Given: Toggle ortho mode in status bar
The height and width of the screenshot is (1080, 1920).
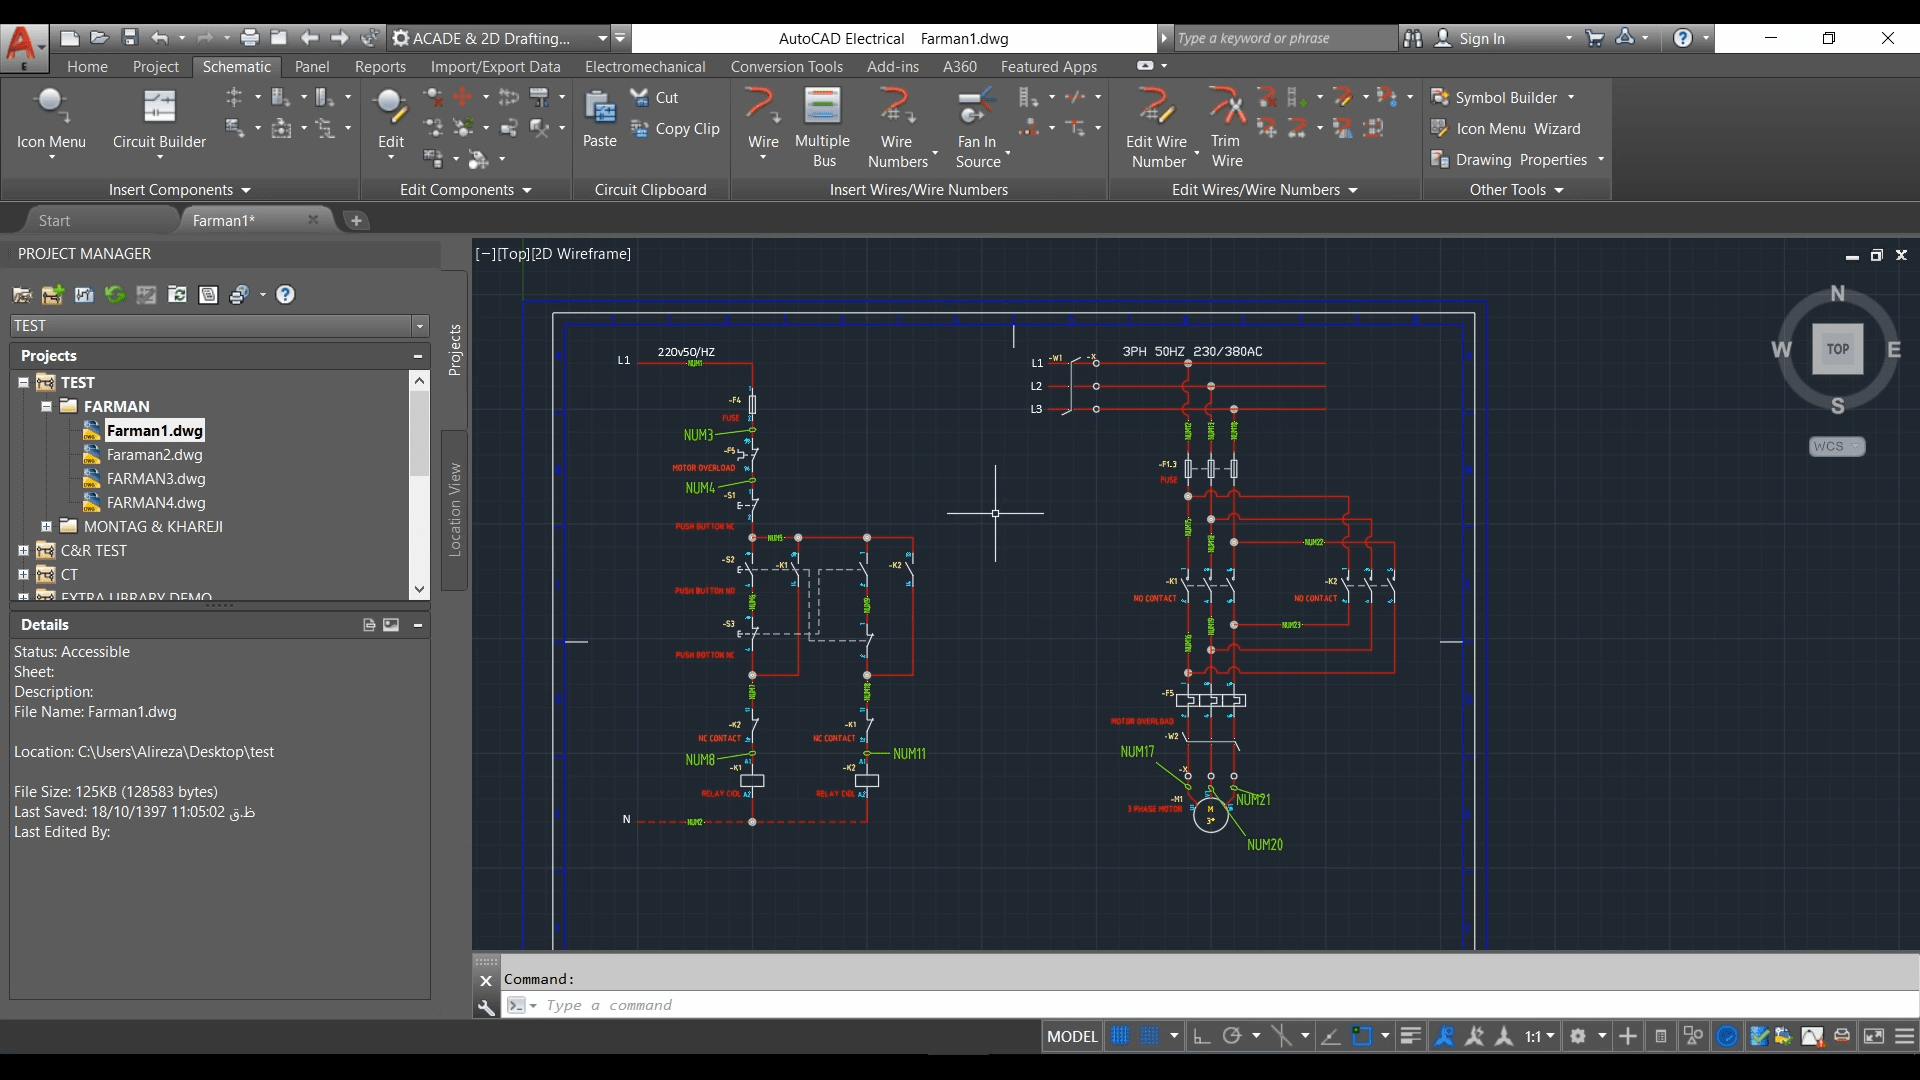Looking at the screenshot, I should click(1201, 1036).
